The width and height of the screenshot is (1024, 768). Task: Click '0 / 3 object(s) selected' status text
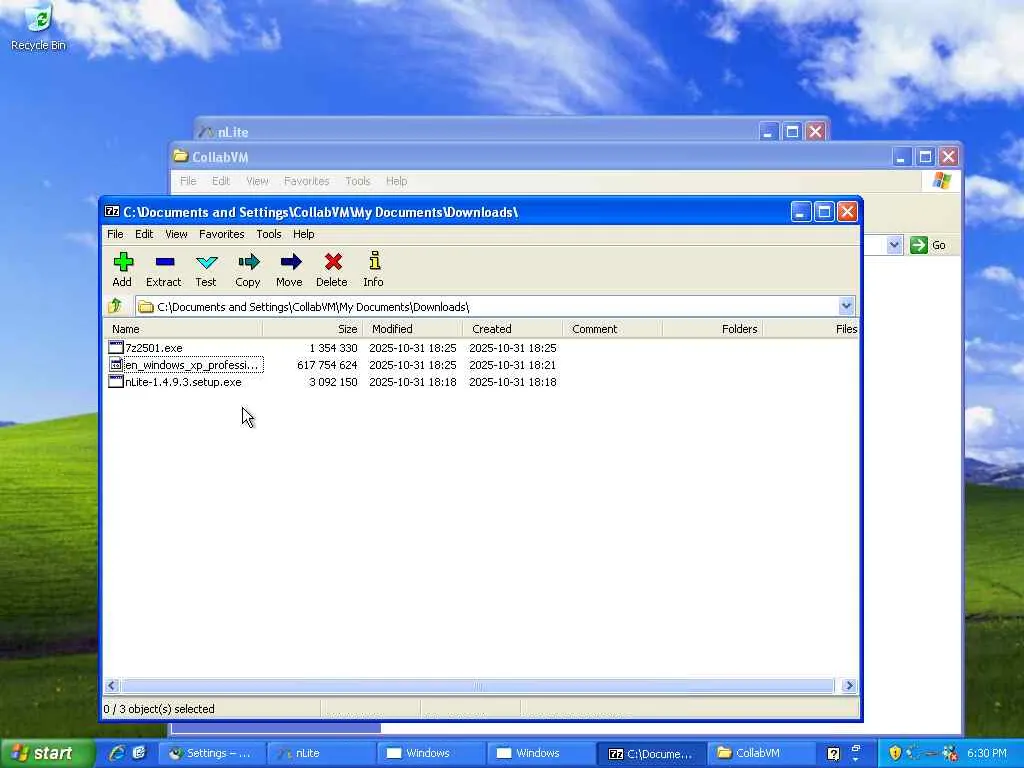coord(159,709)
